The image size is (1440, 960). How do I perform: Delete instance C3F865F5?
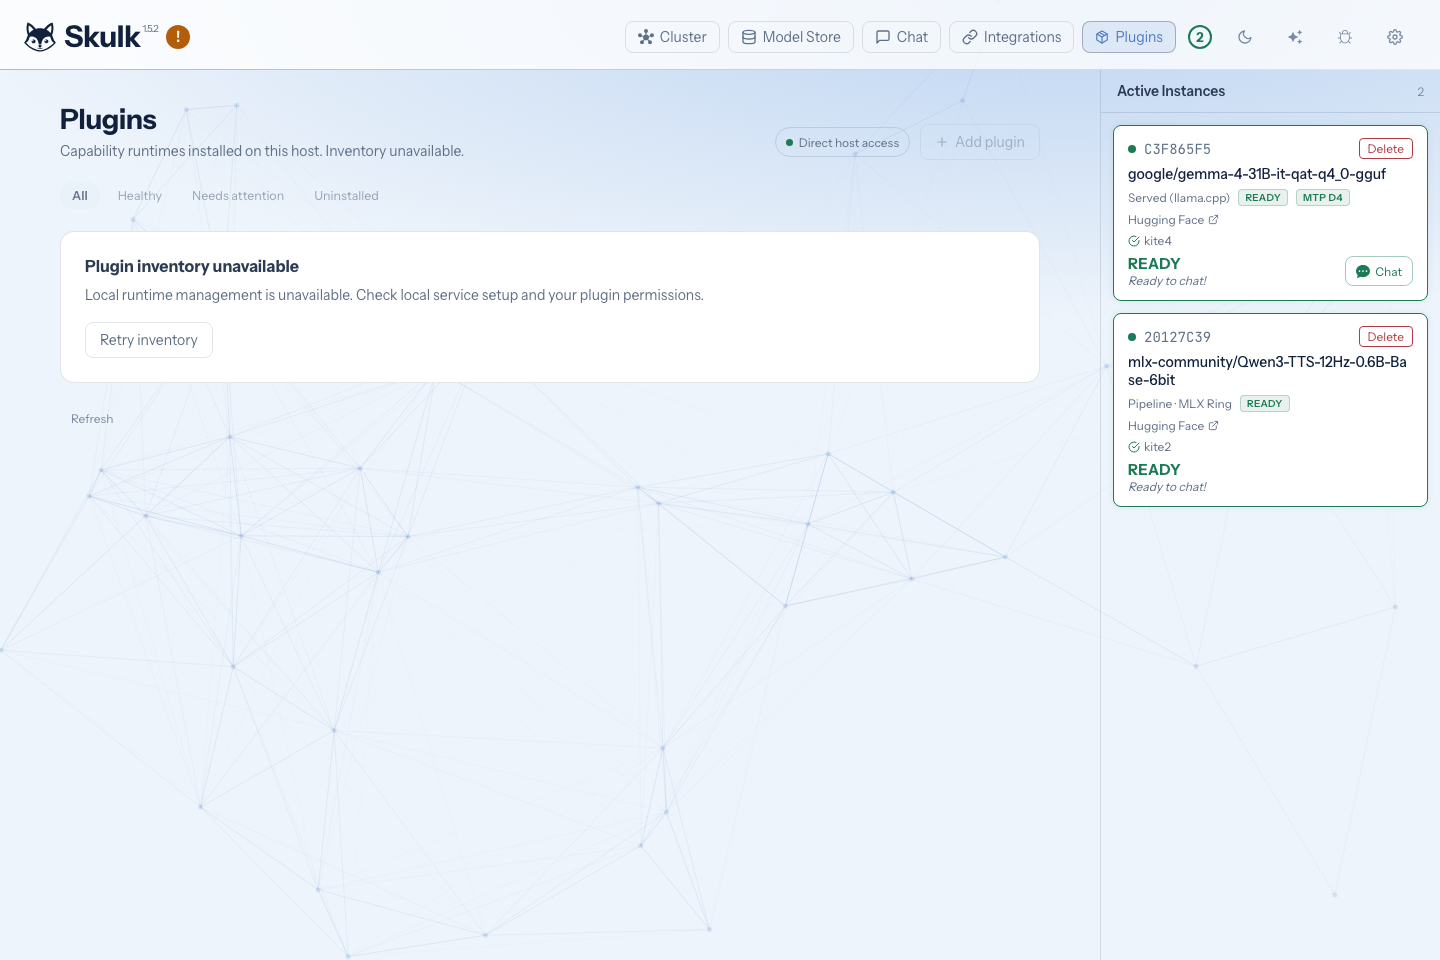tap(1385, 149)
